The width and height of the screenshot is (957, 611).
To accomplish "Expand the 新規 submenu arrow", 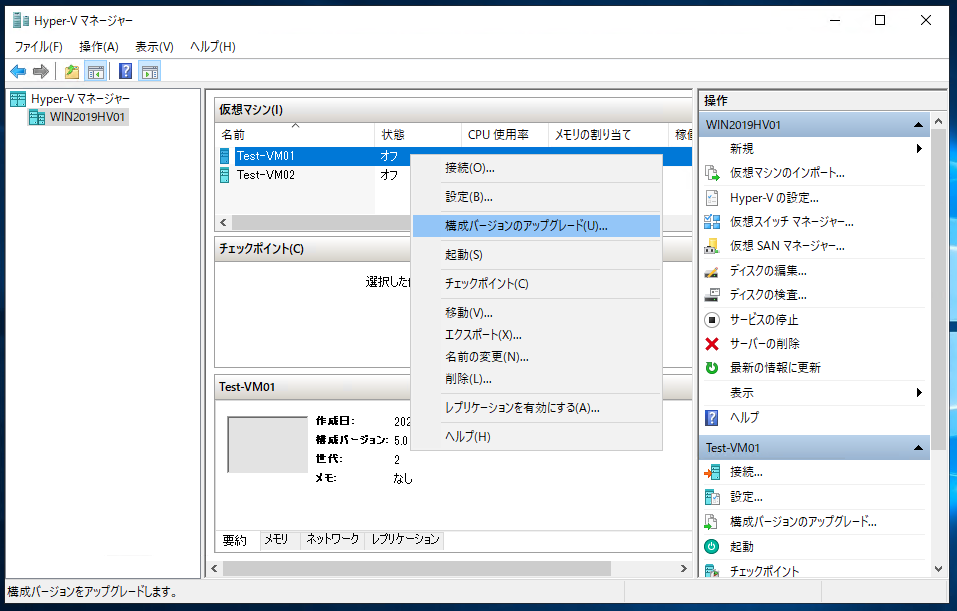I will pyautogui.click(x=918, y=149).
